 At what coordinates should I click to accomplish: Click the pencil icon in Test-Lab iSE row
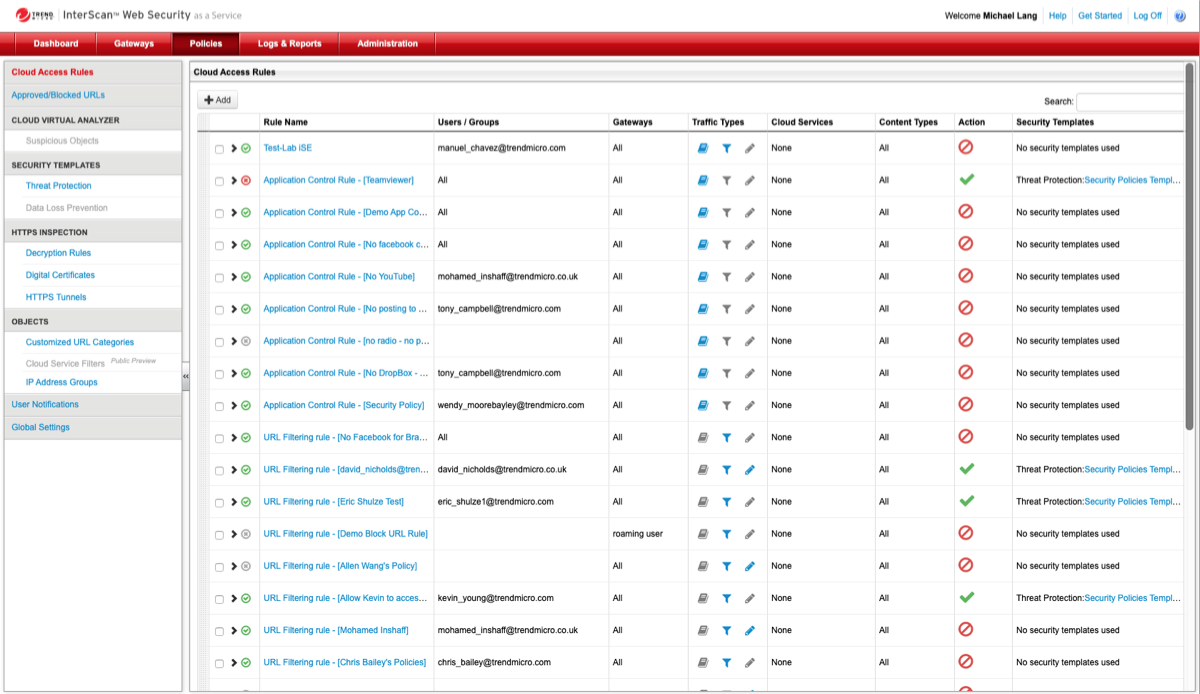[x=750, y=148]
